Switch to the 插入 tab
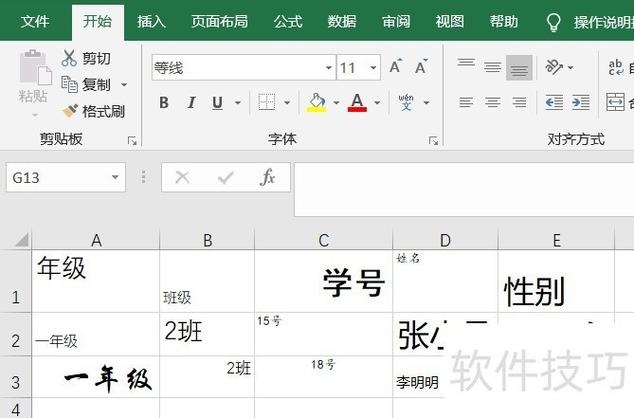 click(x=152, y=21)
